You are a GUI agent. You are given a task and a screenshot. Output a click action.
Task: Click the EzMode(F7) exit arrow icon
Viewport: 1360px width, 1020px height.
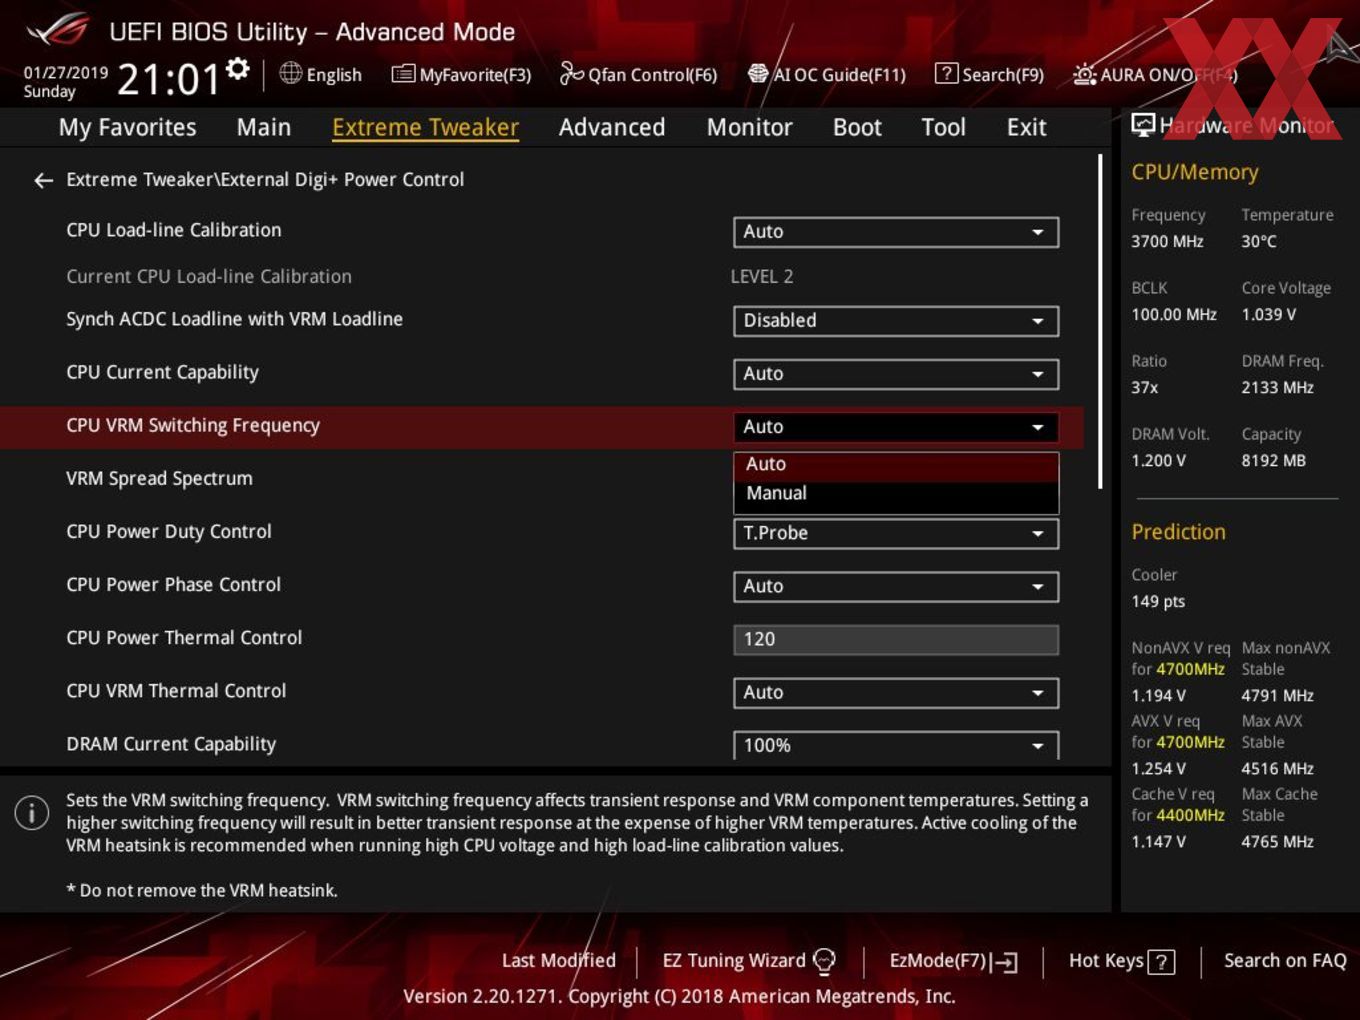[1005, 962]
